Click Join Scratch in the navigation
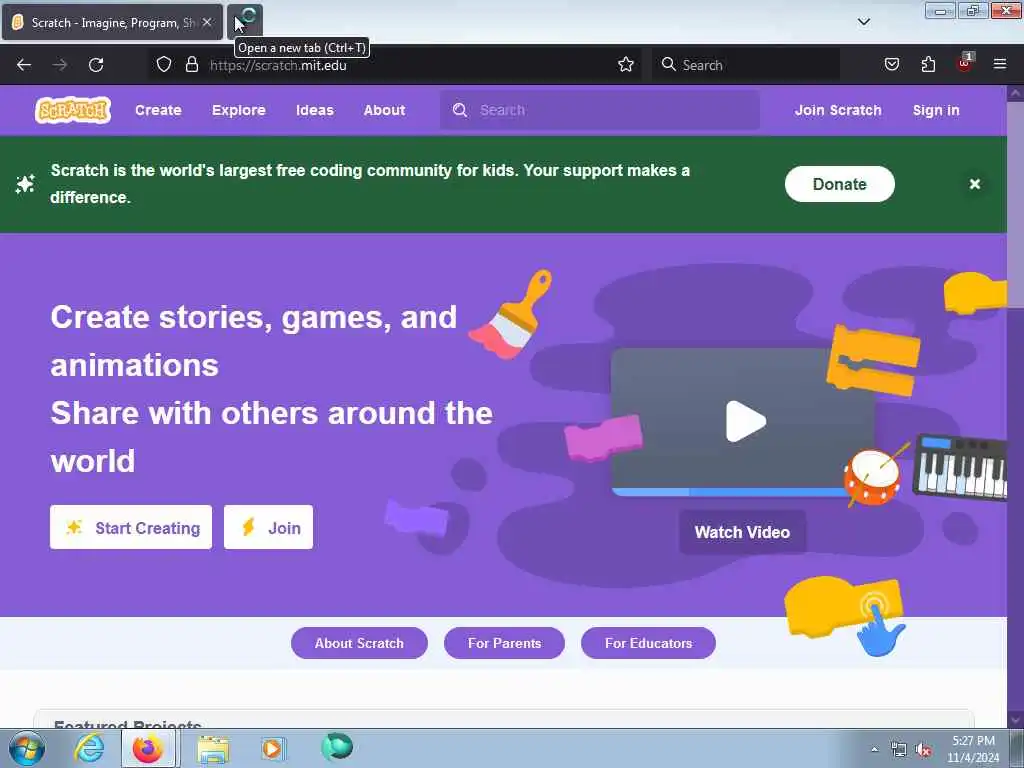The image size is (1024, 768). point(838,110)
